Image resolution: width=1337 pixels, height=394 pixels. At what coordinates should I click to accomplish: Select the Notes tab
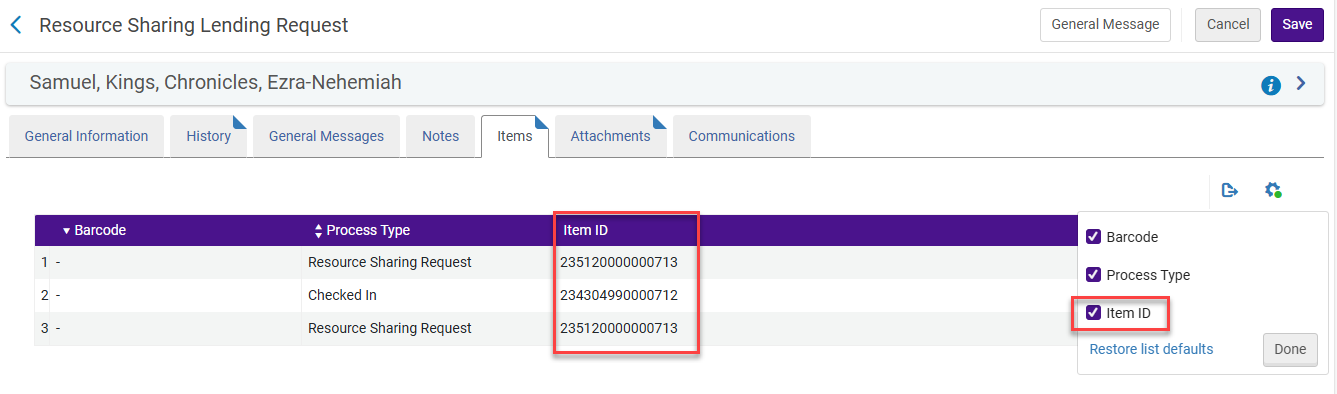(440, 137)
